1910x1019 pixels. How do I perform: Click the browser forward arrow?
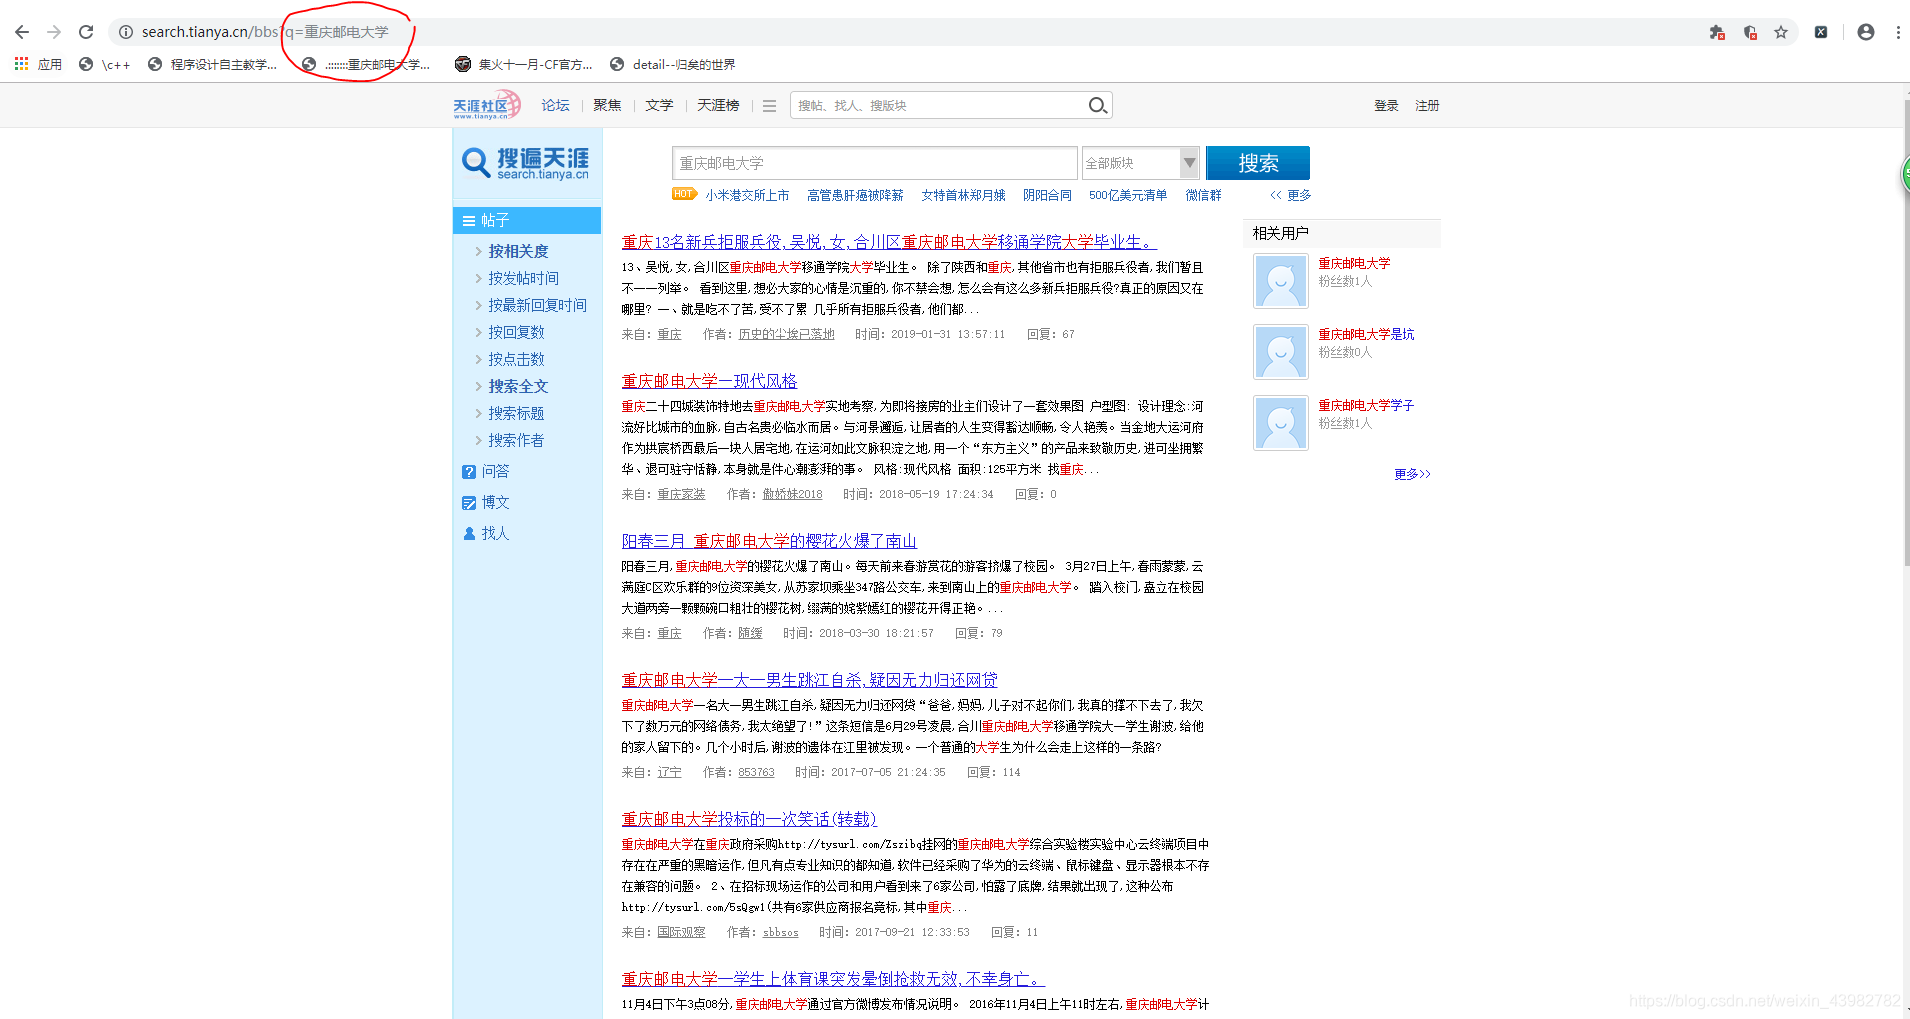point(54,32)
